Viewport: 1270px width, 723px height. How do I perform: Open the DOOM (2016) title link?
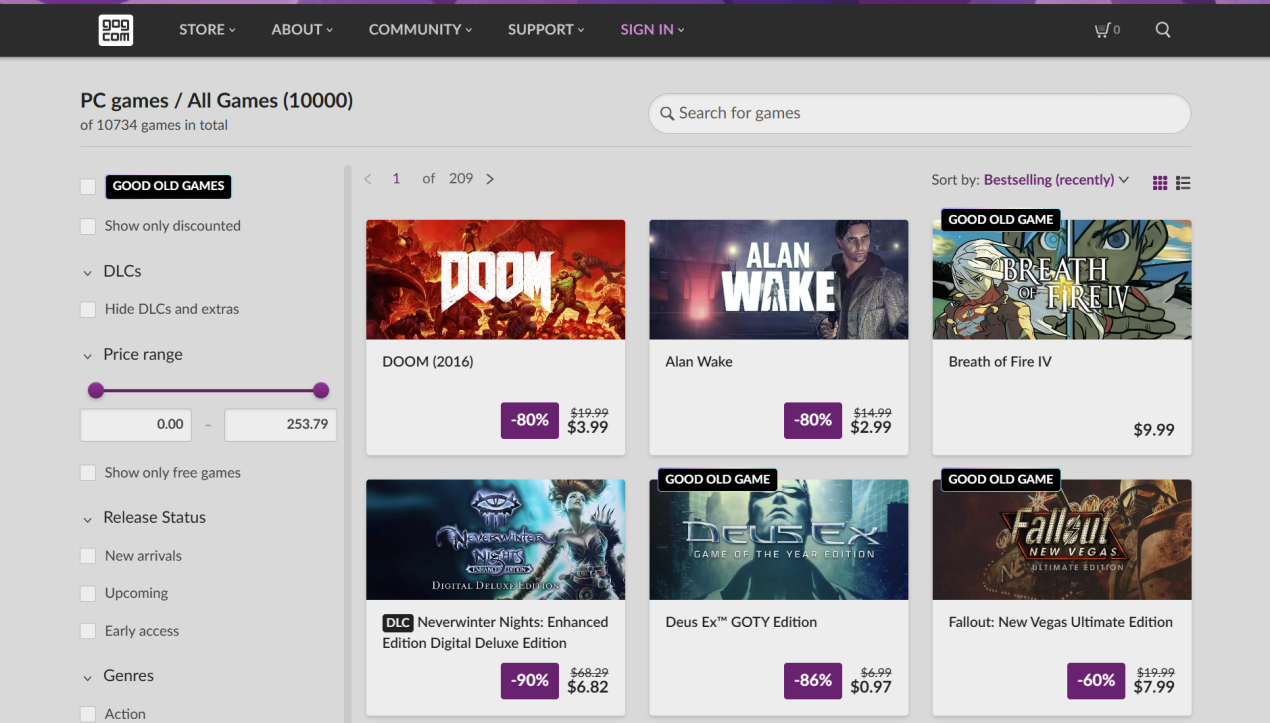[428, 362]
